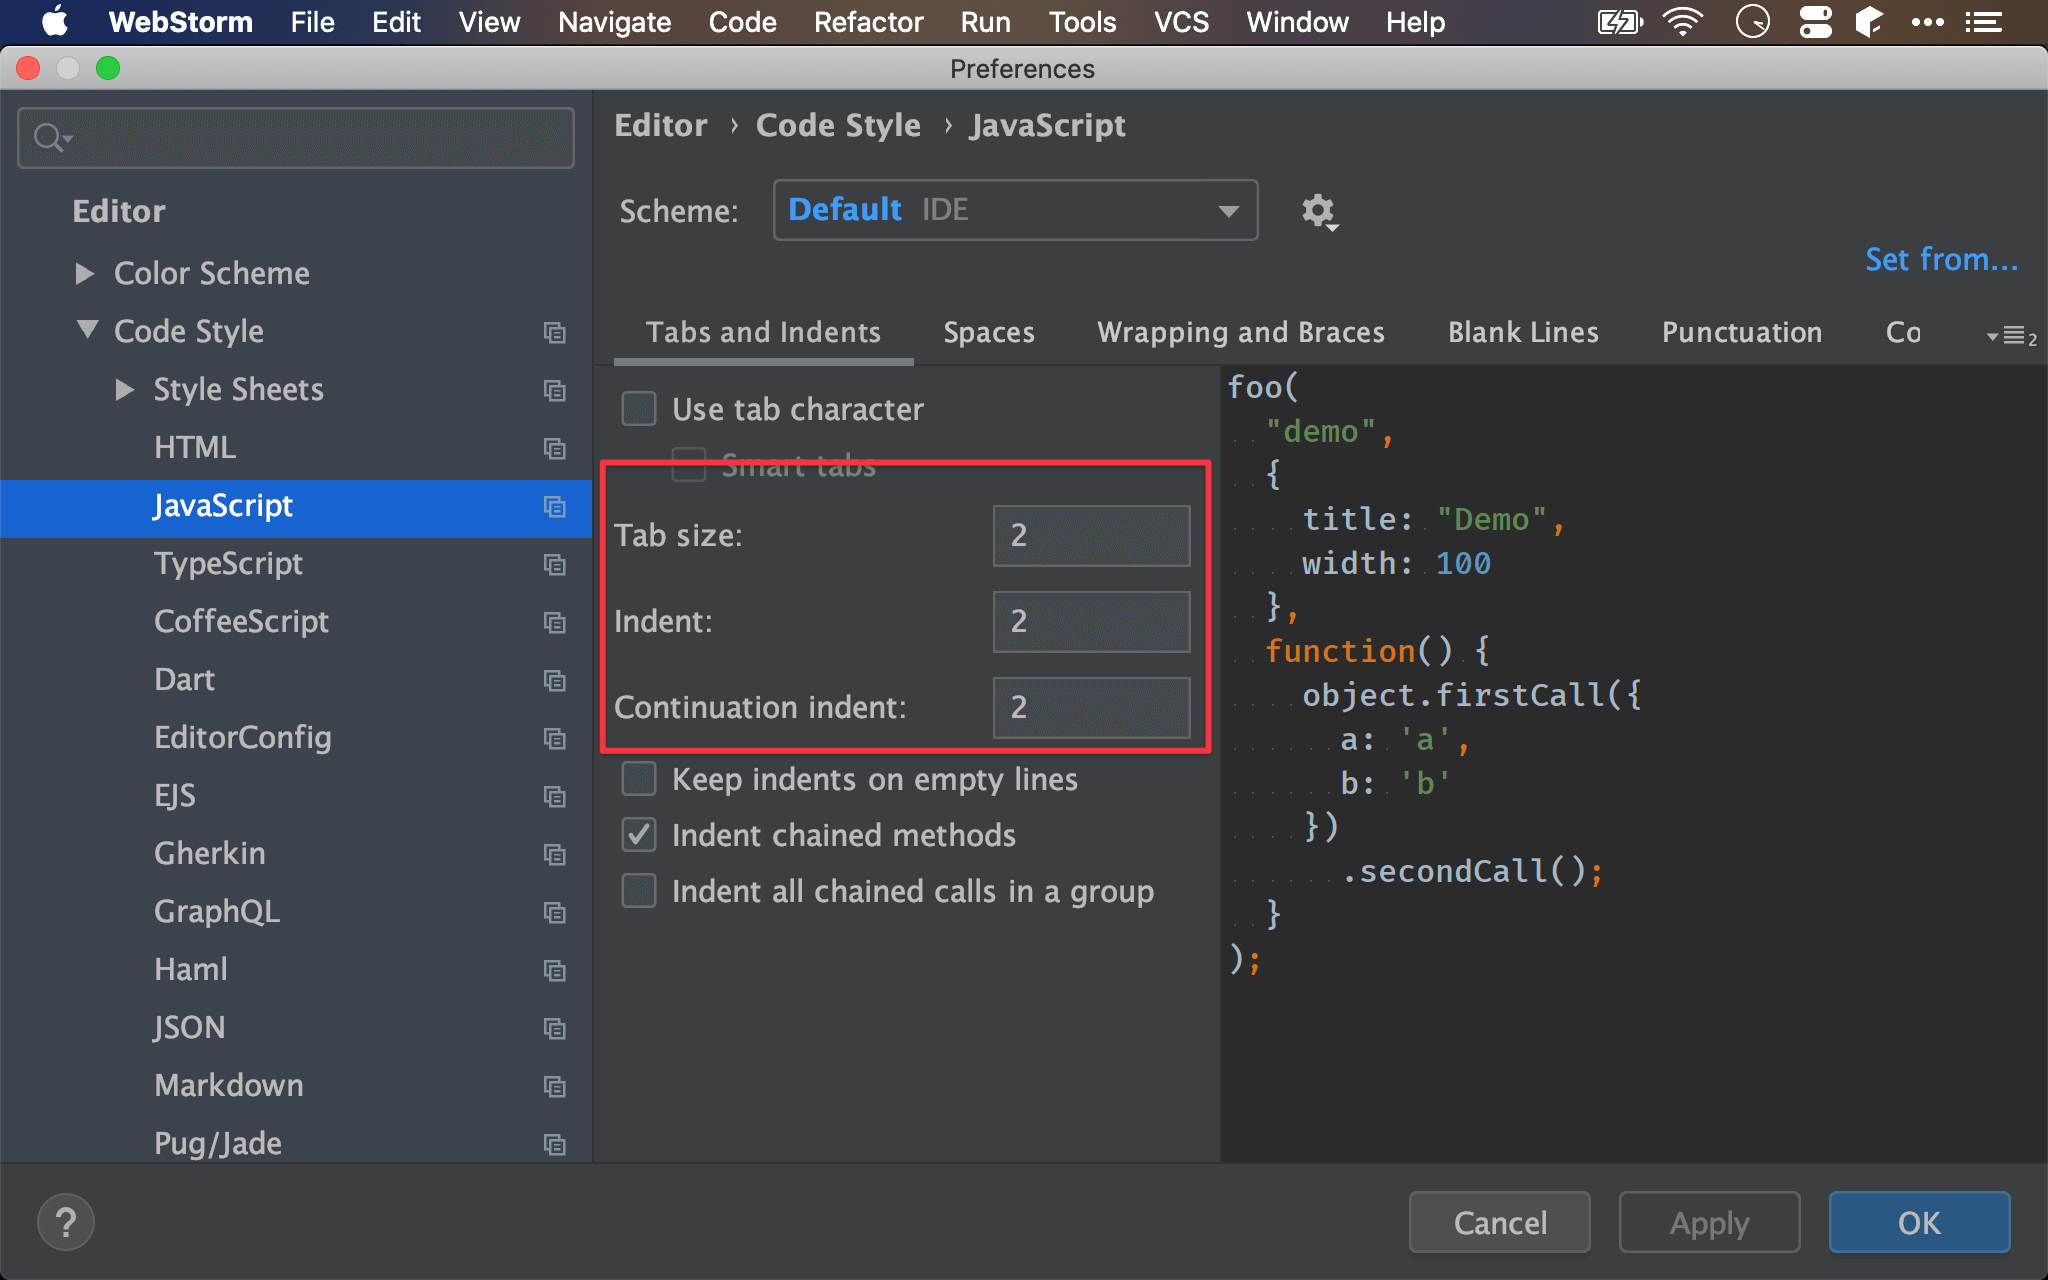Disable the Indent chained methods checkbox
The image size is (2048, 1280).
[x=638, y=835]
